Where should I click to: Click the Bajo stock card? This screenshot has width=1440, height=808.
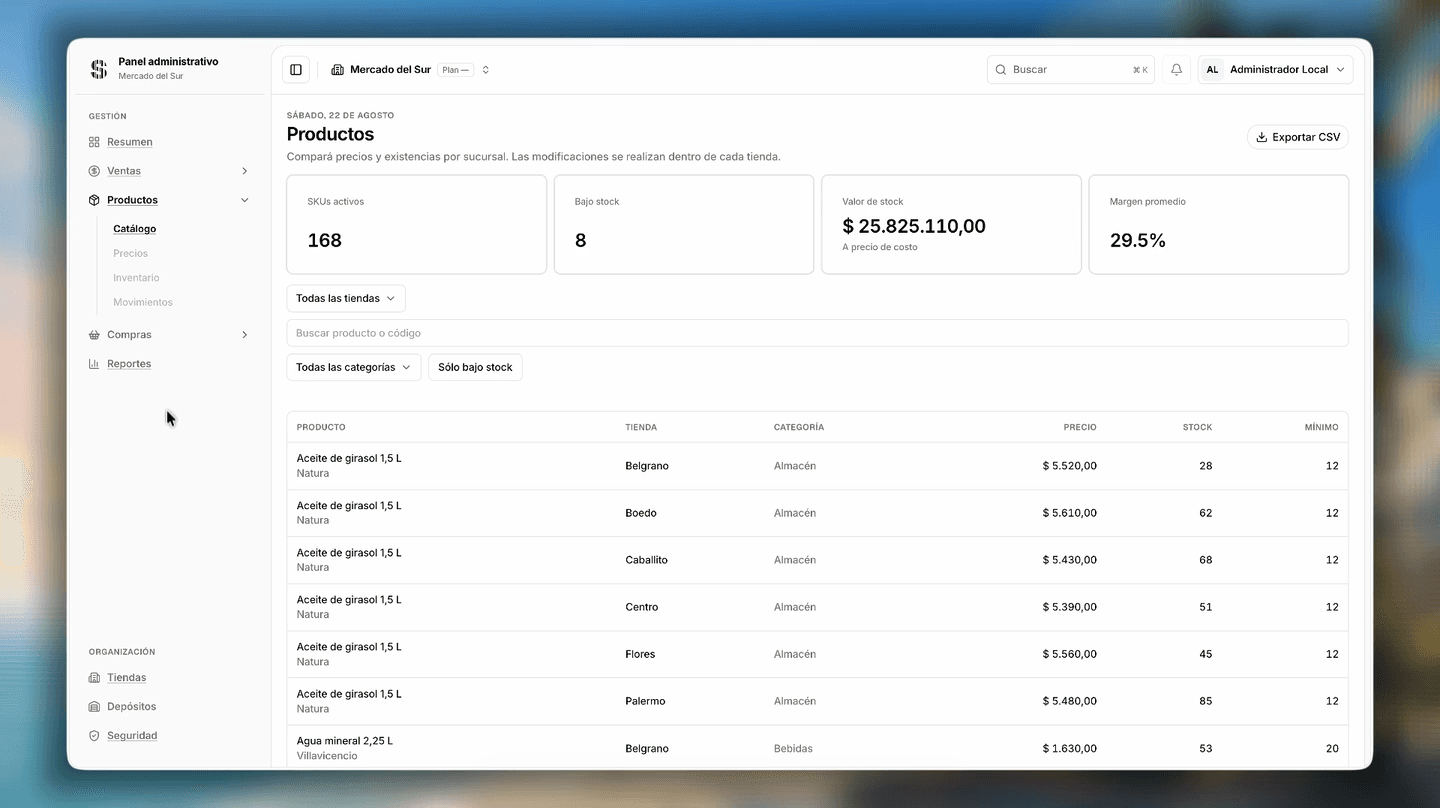[x=684, y=225]
